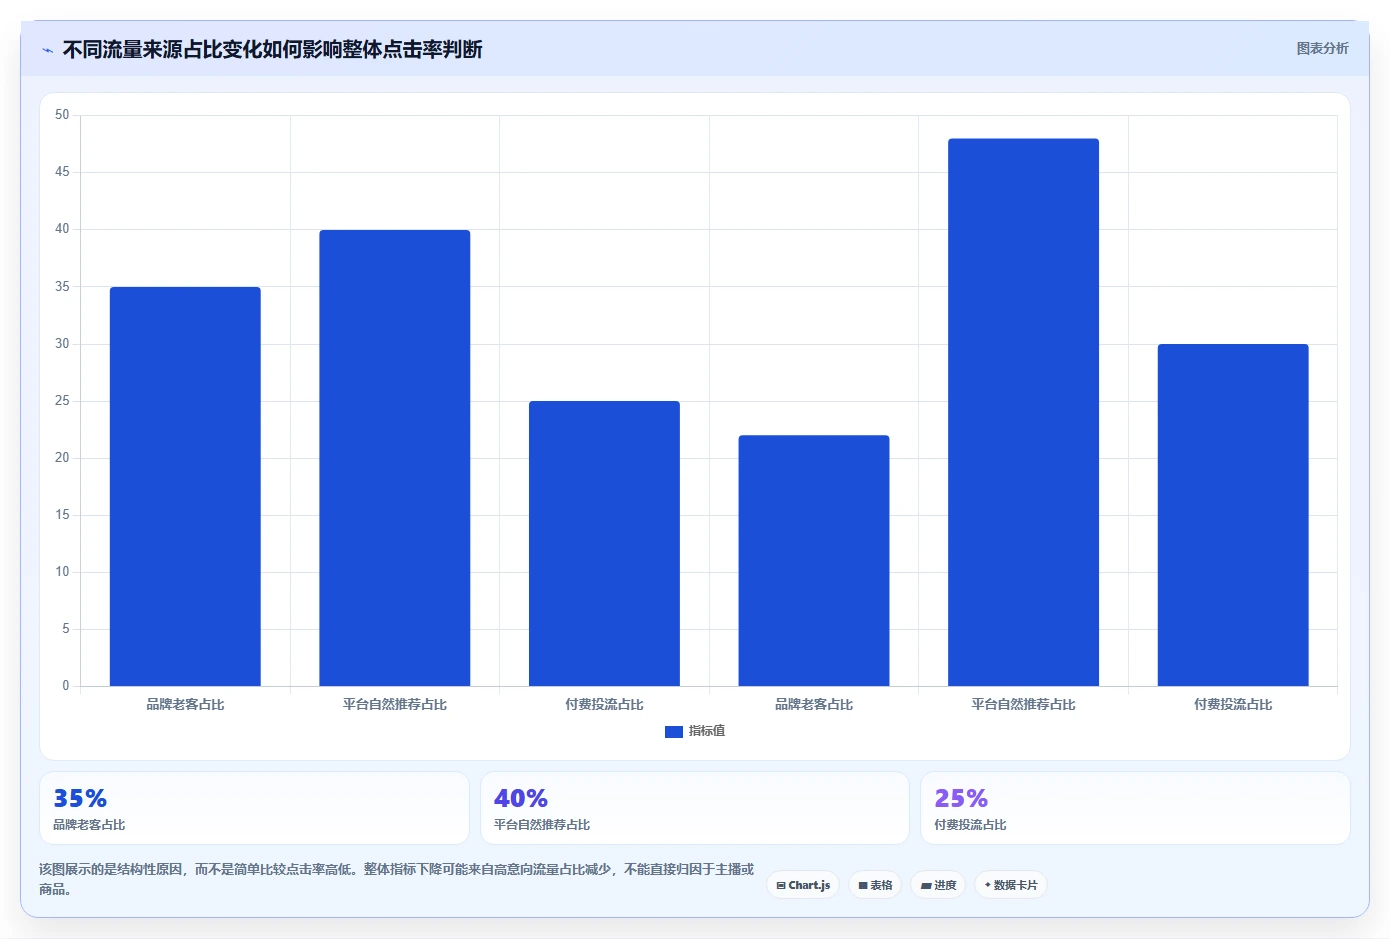Click axis label 付费投流占比 beneath the 25 bar
Viewport: 1390px width, 939px height.
pos(604,704)
